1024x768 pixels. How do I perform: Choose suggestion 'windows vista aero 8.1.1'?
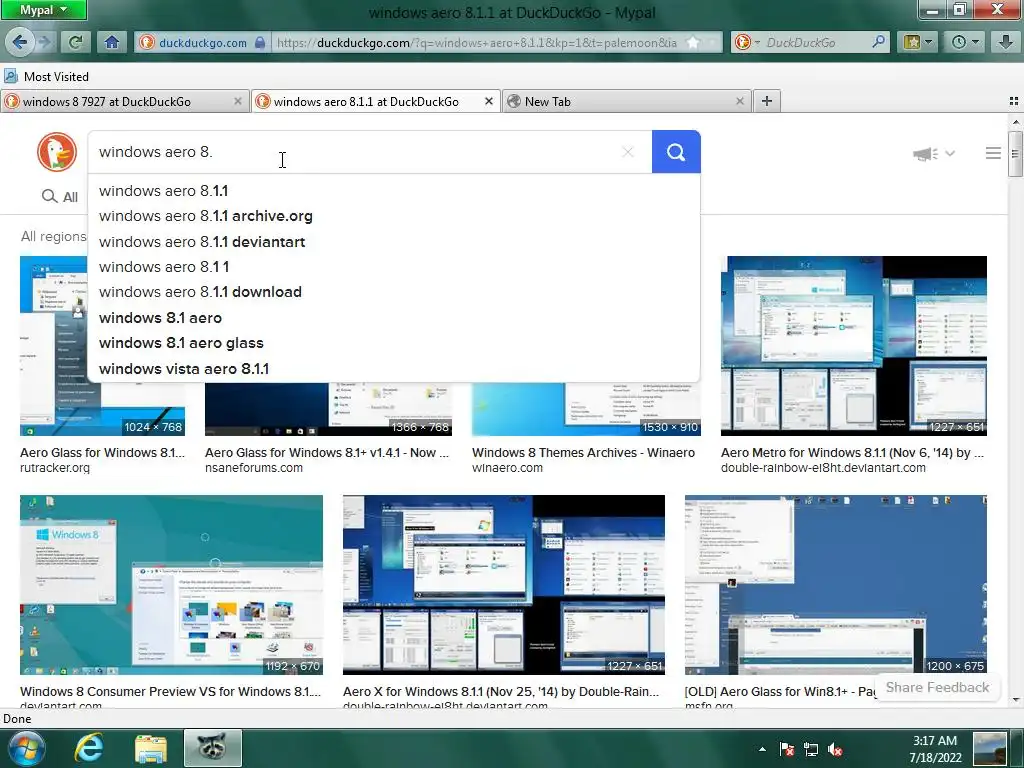(x=394, y=368)
